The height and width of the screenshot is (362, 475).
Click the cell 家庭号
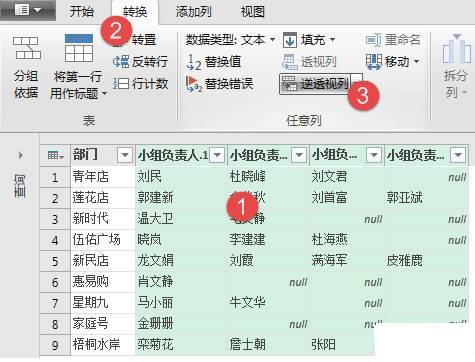coord(103,324)
